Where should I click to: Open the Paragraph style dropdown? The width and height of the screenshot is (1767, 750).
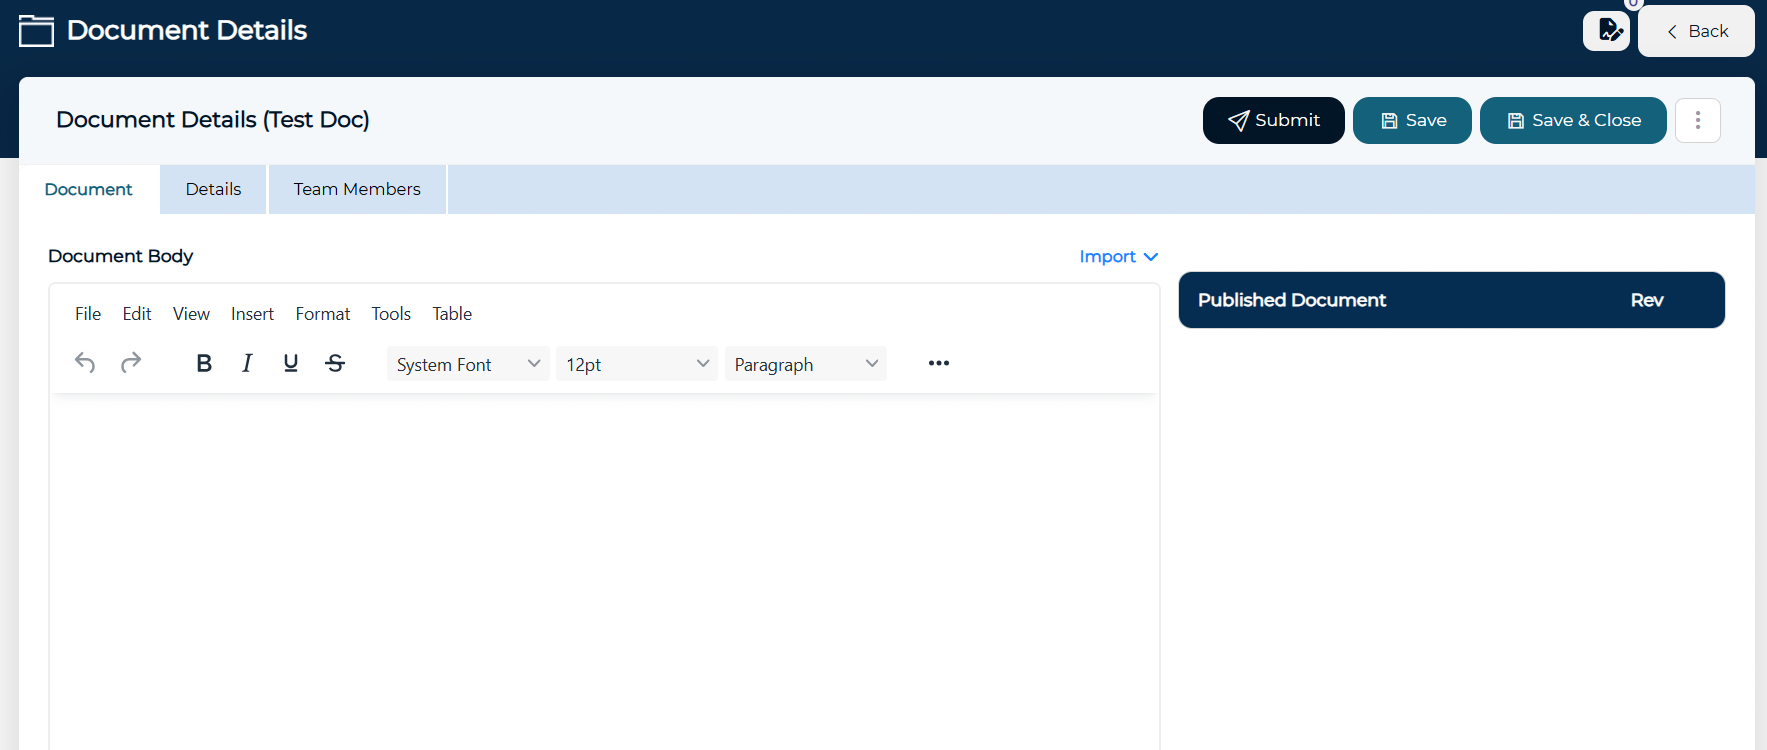806,364
